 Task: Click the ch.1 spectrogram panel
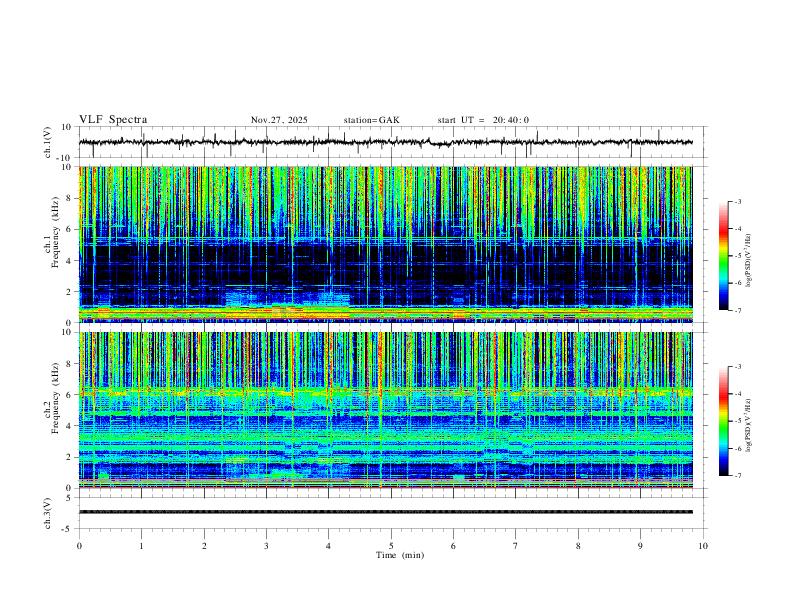tap(386, 244)
